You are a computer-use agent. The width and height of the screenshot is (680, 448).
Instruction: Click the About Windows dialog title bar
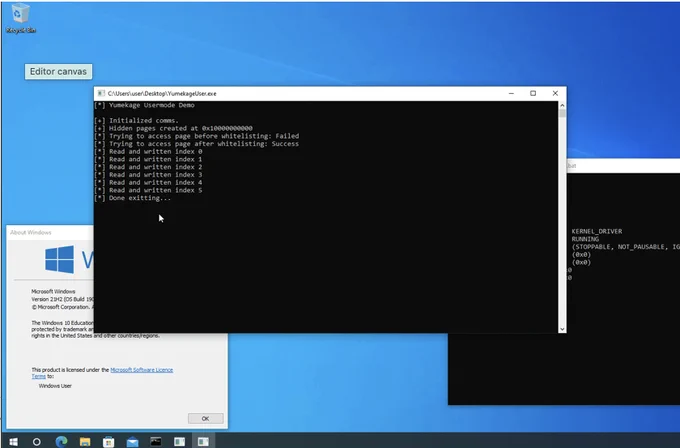point(50,232)
